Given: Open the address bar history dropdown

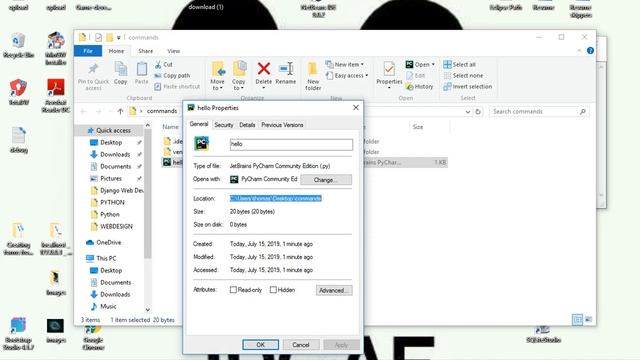Looking at the screenshot, I should click(x=468, y=111).
